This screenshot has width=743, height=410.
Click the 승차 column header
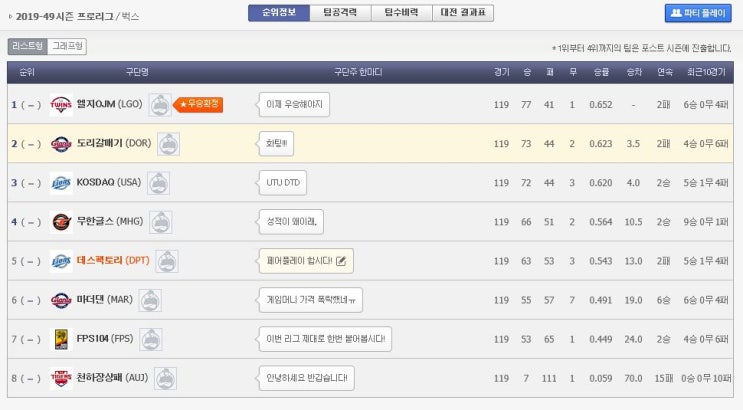point(634,72)
